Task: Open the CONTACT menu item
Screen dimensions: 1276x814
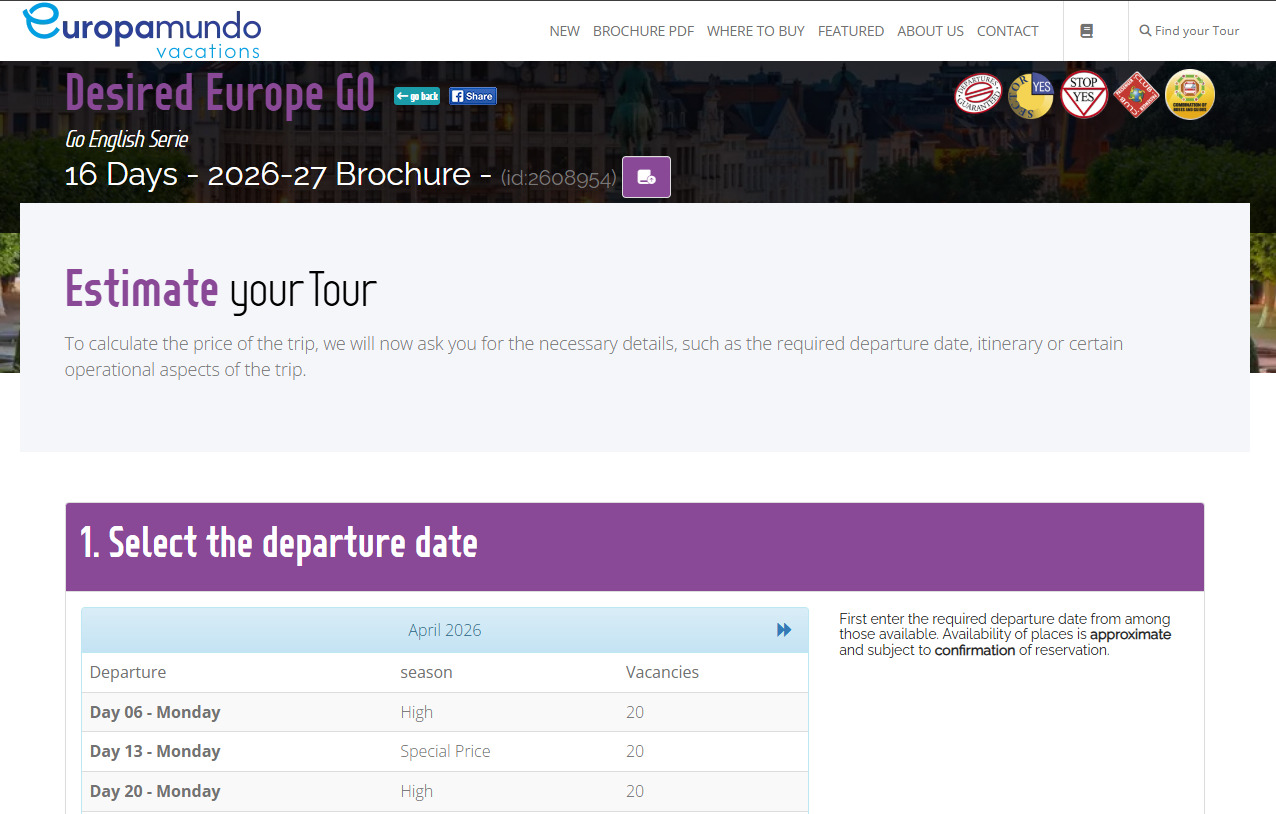Action: coord(1007,31)
